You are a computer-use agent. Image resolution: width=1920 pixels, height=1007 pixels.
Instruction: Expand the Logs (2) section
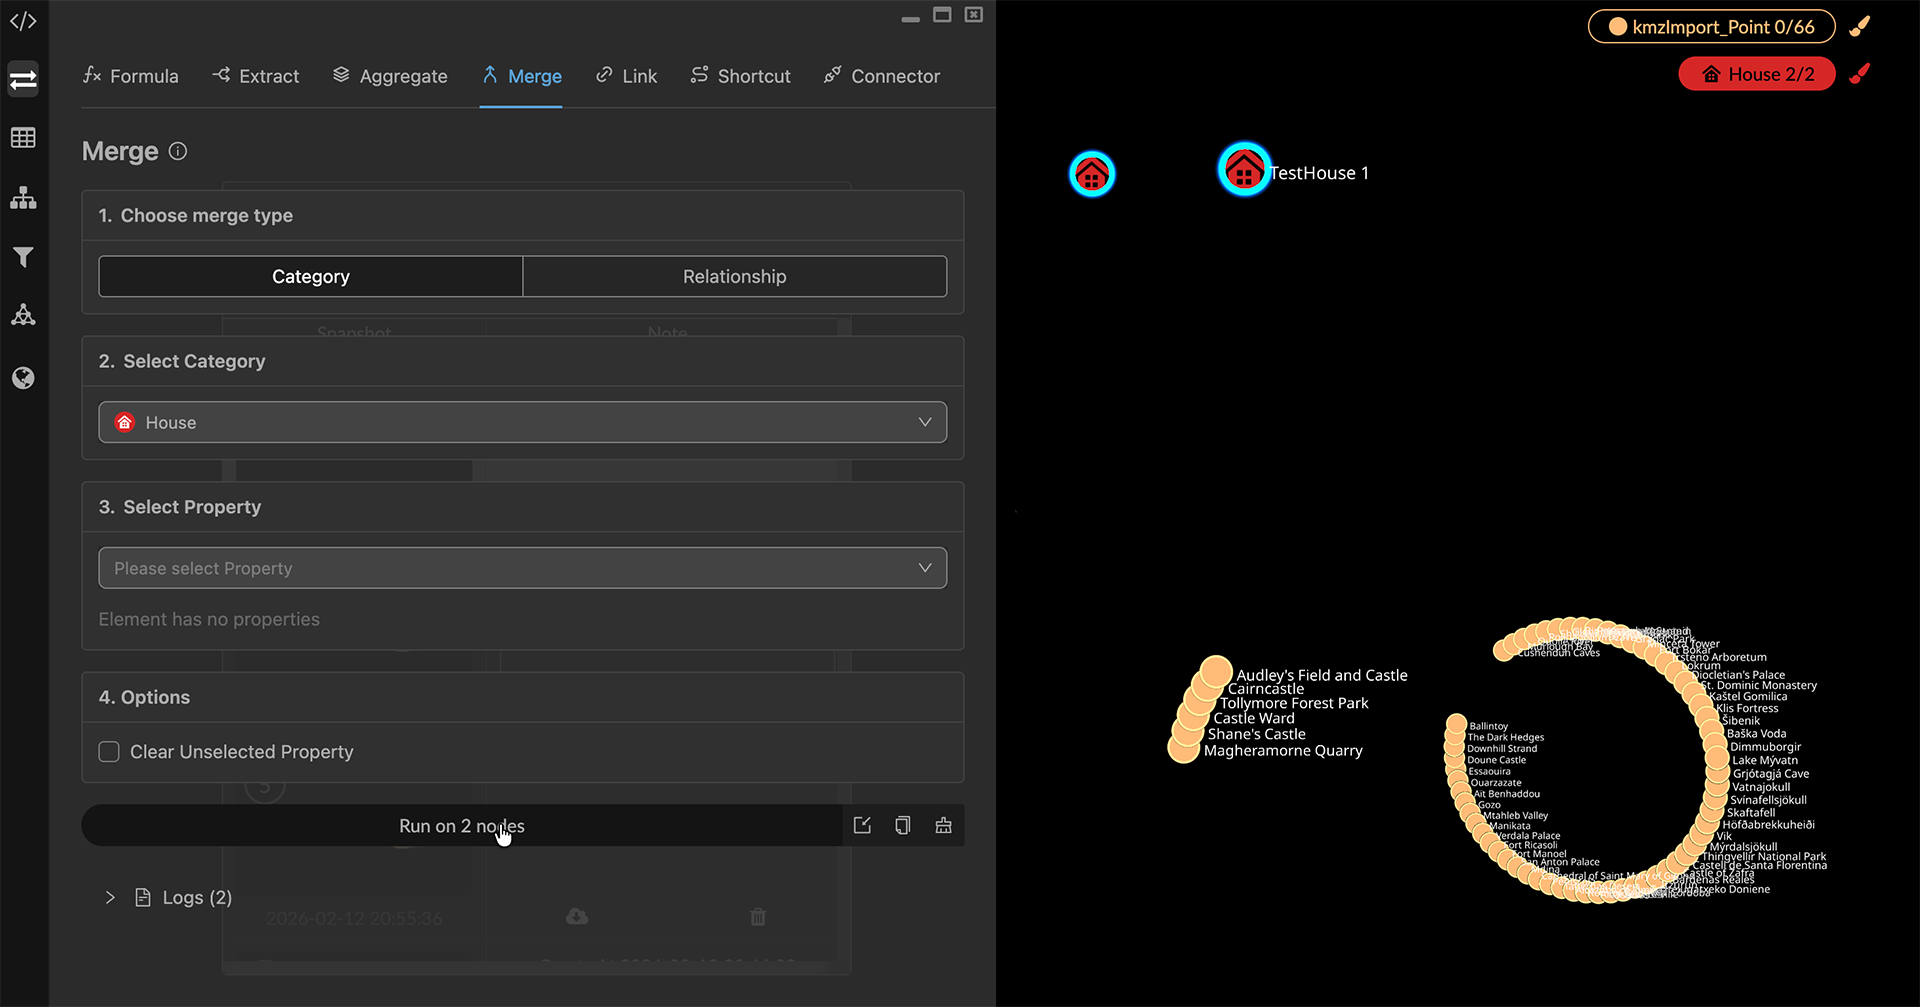pyautogui.click(x=110, y=898)
